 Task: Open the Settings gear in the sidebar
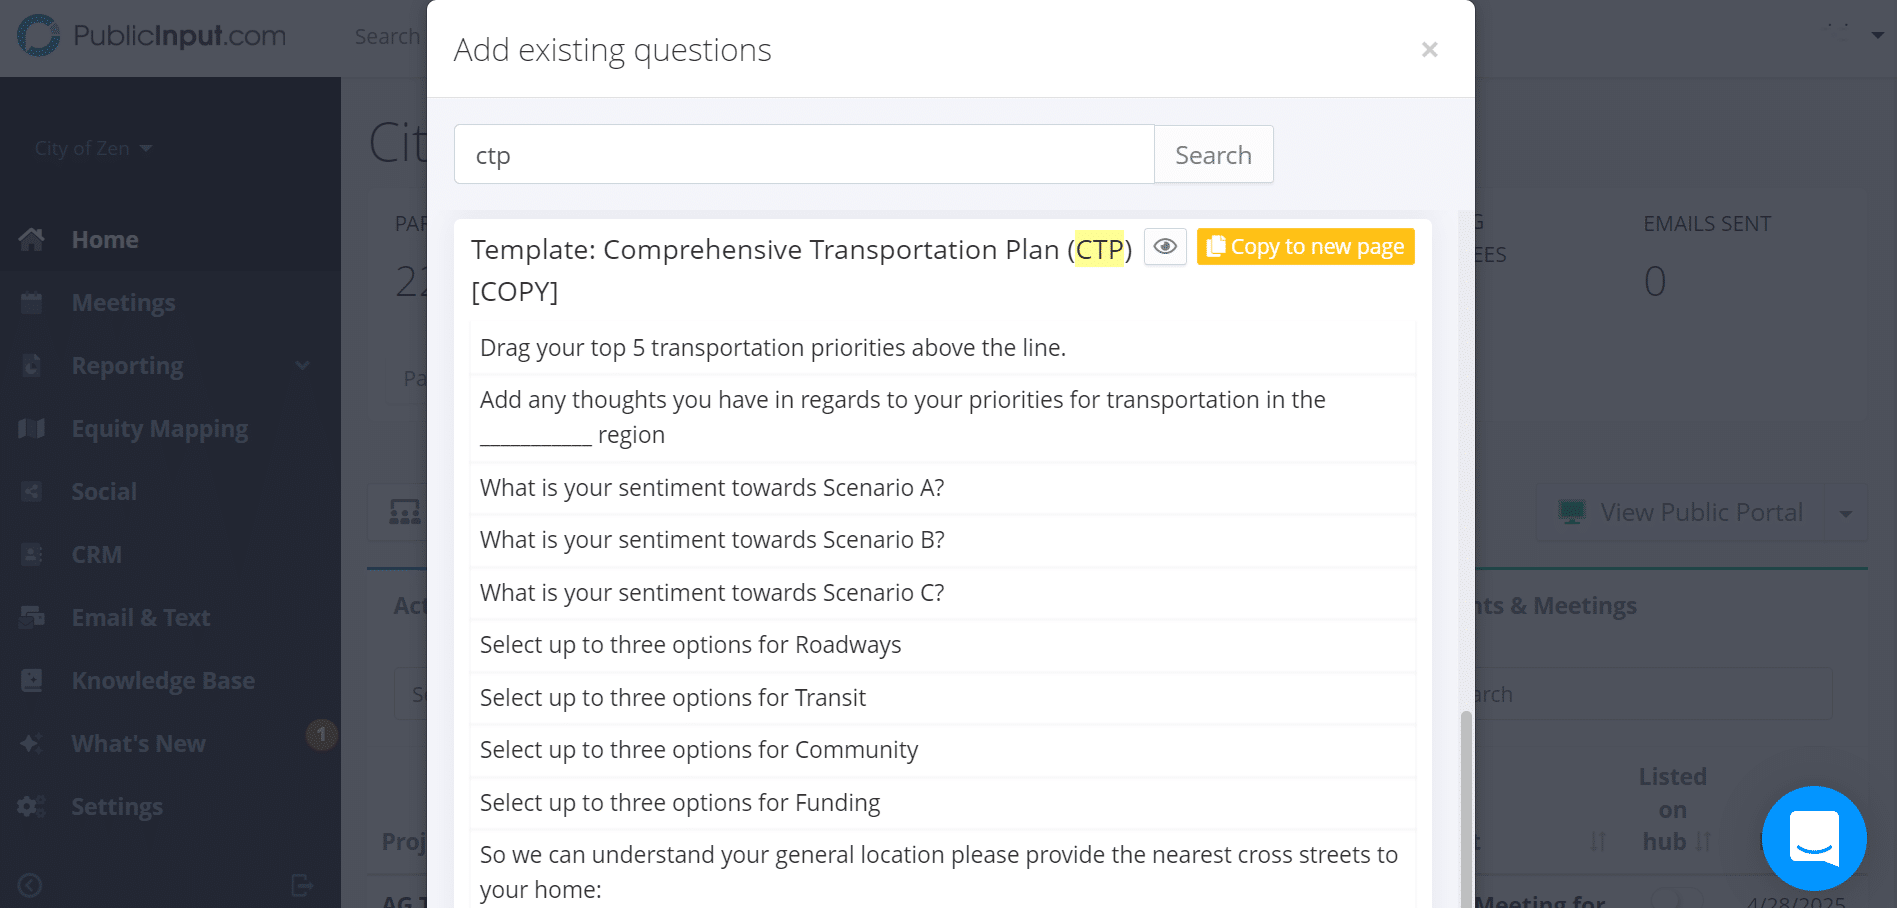coord(31,806)
